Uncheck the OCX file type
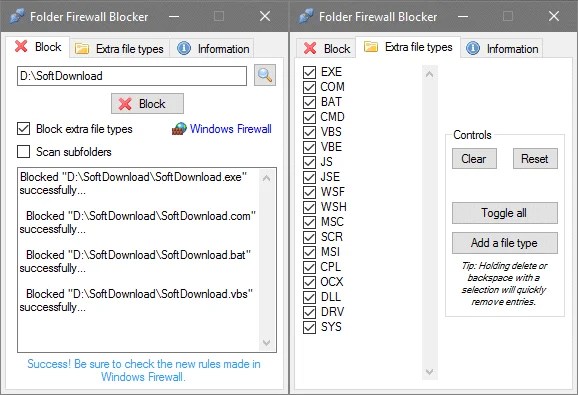This screenshot has width=578, height=395. pyautogui.click(x=309, y=282)
